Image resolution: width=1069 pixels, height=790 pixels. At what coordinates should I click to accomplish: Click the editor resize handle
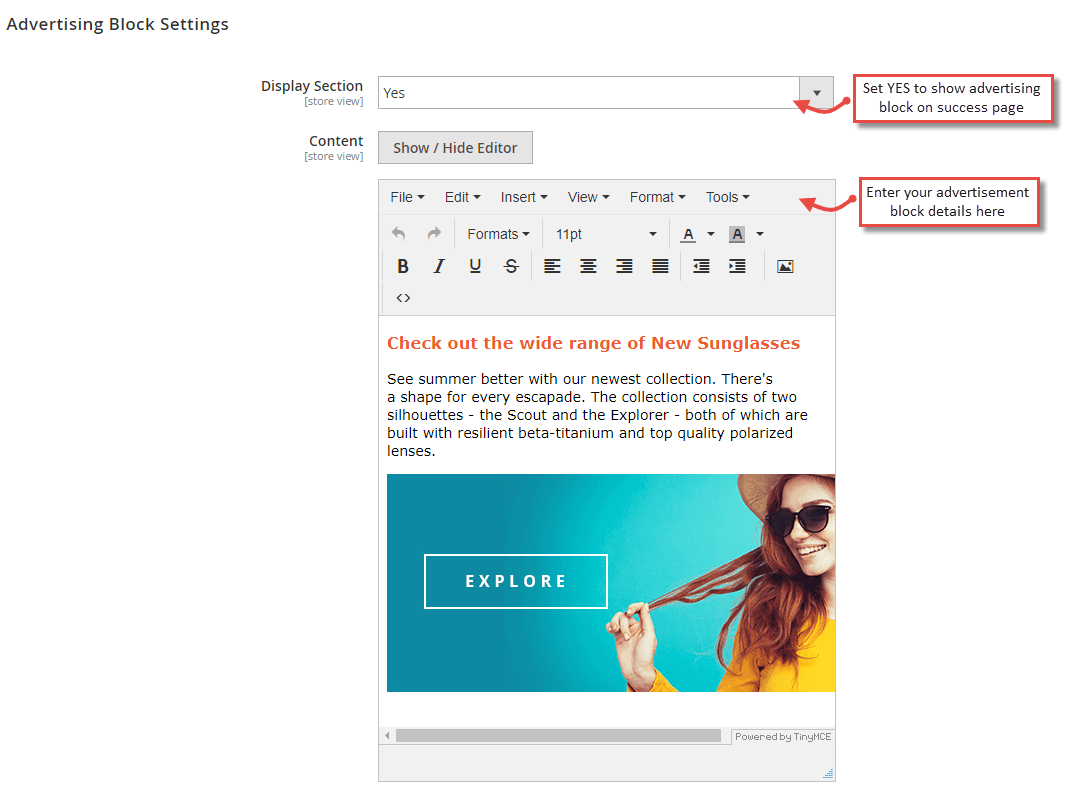(x=828, y=774)
